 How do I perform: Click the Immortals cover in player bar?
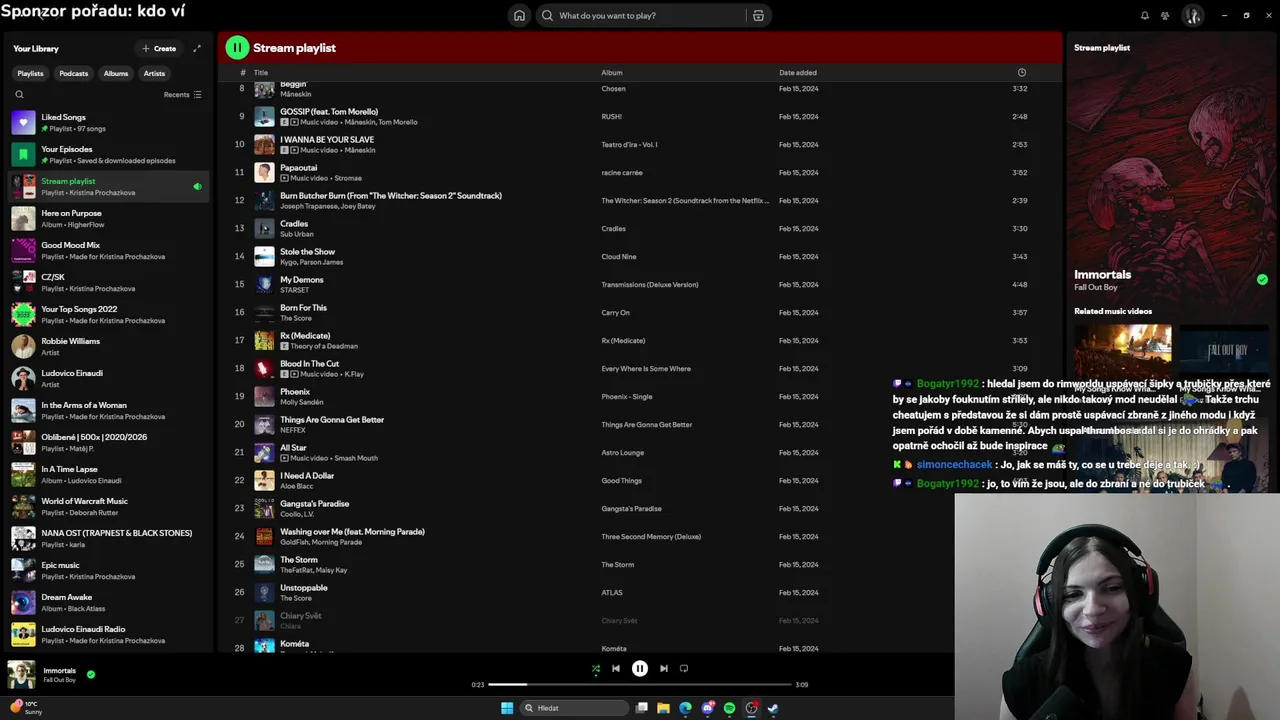coord(22,675)
